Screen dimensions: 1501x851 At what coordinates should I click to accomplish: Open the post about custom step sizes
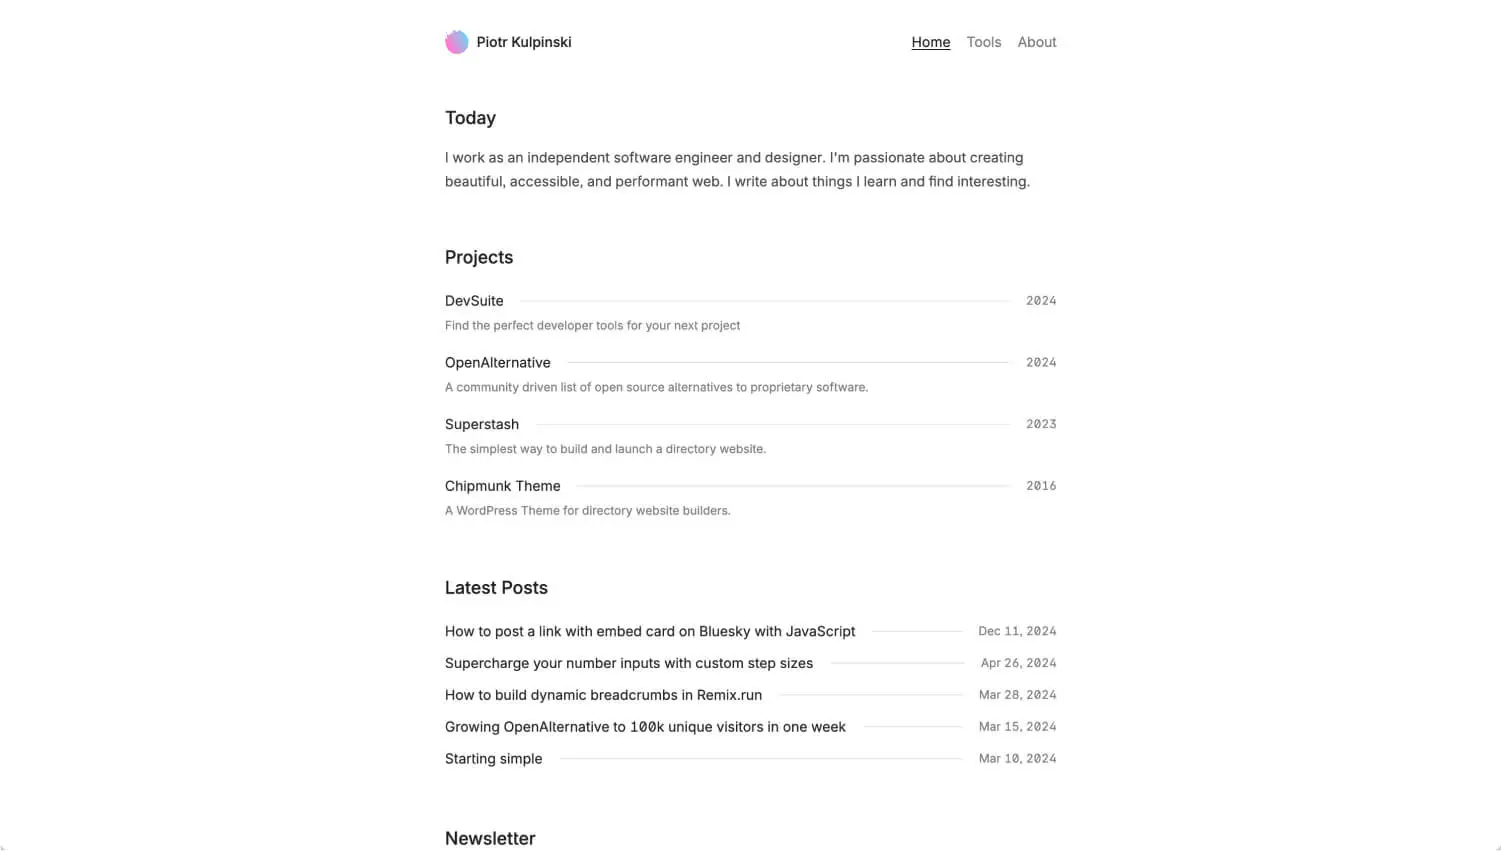pyautogui.click(x=628, y=663)
